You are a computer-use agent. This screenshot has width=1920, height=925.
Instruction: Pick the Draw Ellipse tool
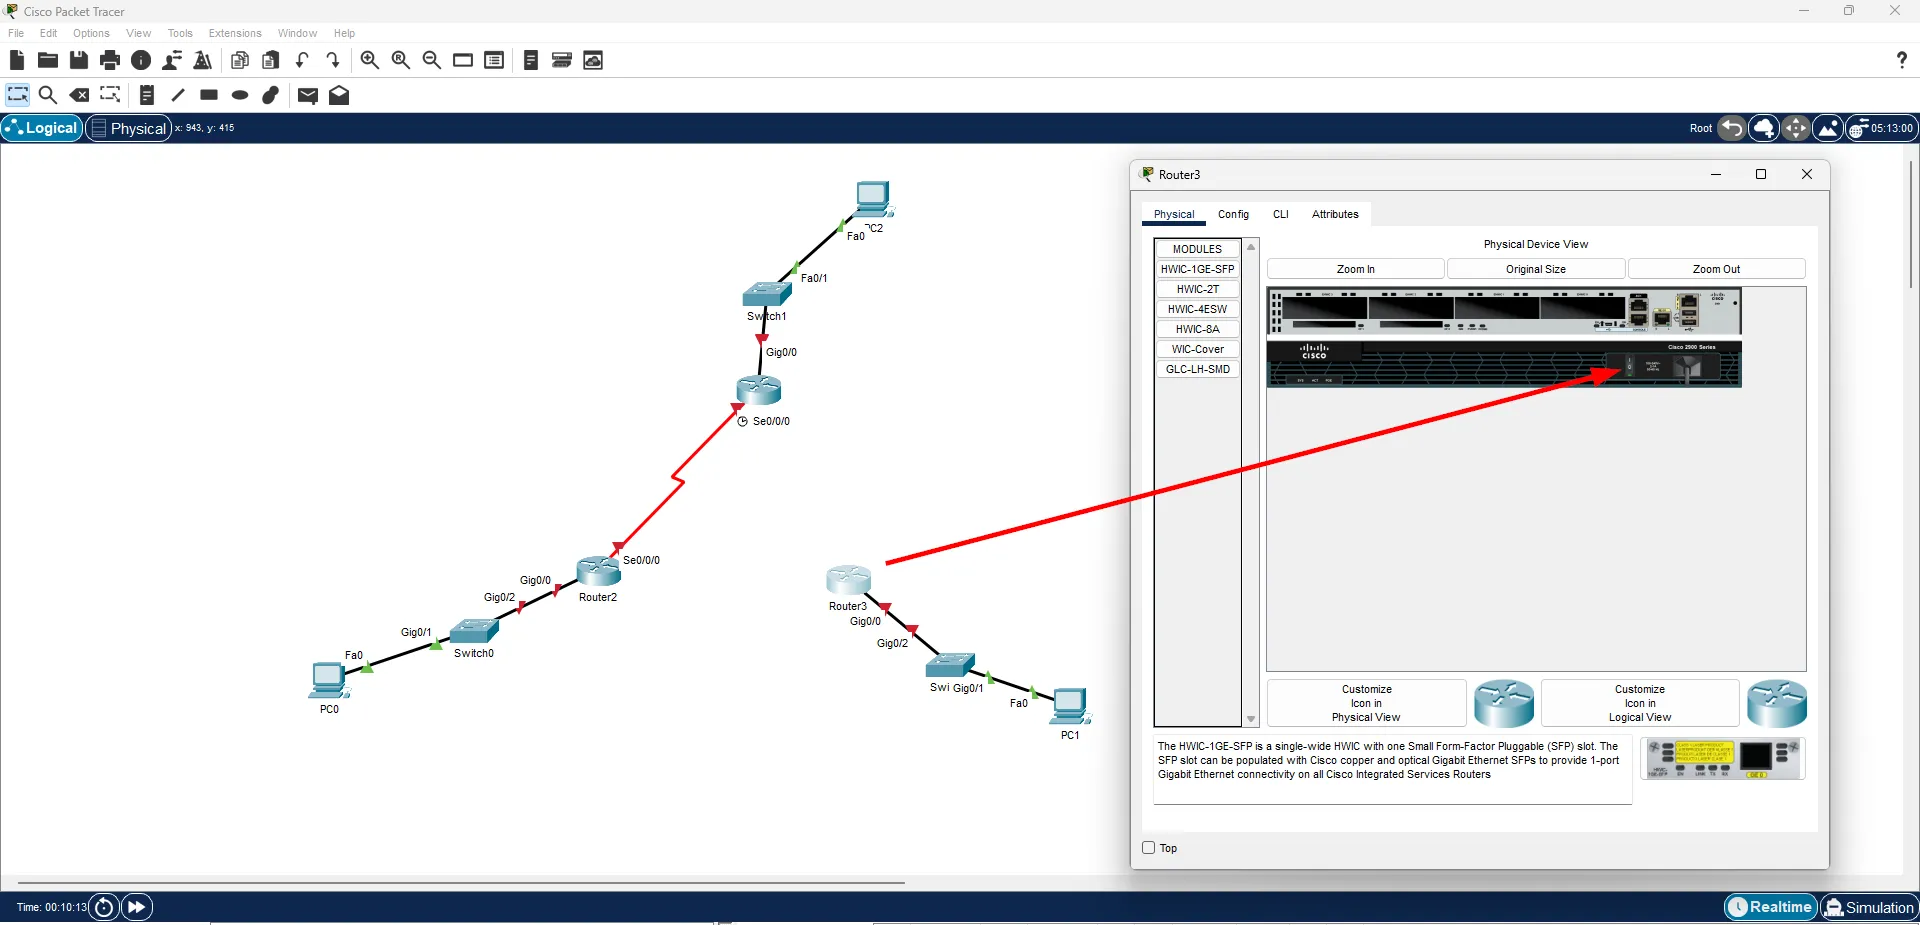coord(240,95)
